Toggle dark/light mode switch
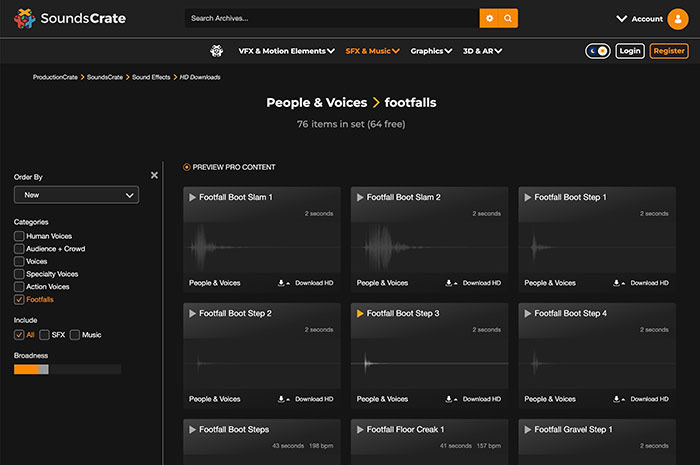Screen dimensions: 700x465 [597, 51]
